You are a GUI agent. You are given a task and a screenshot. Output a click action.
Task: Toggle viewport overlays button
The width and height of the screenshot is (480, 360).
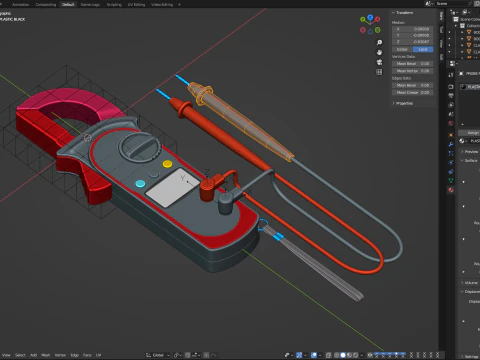coord(314,355)
